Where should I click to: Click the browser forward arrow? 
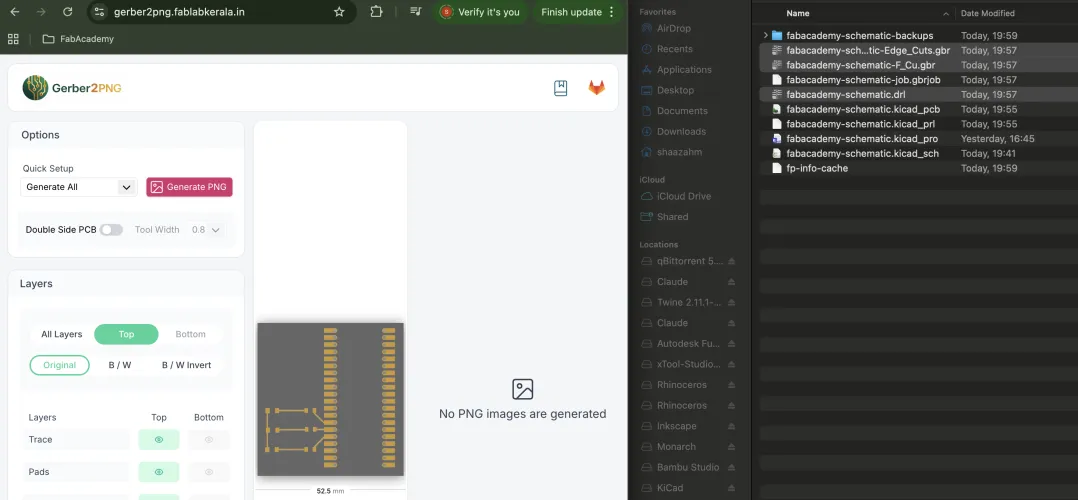(x=41, y=12)
